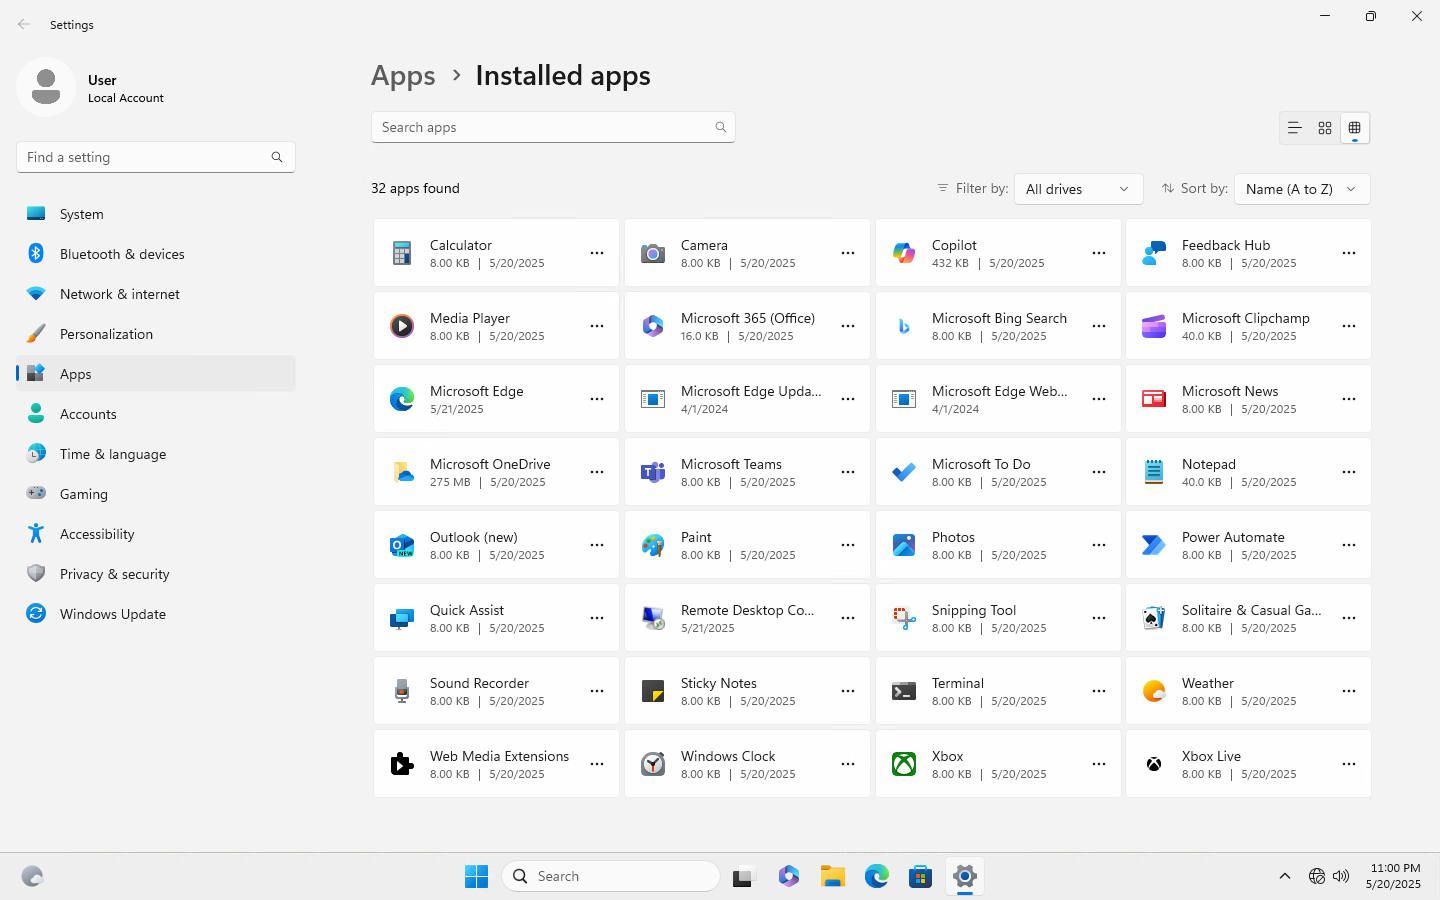
Task: Open Windows Update settings
Action: pyautogui.click(x=156, y=614)
